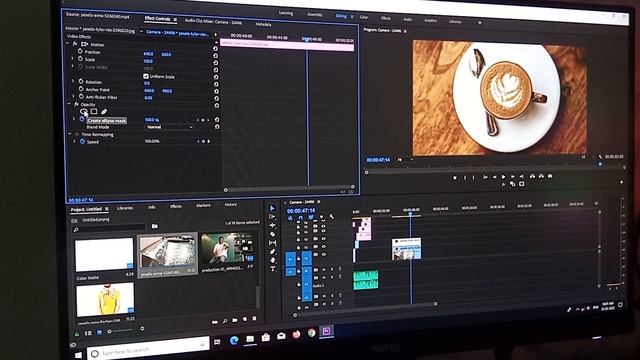Expand the Speed property
The image size is (640, 360).
tap(75, 141)
